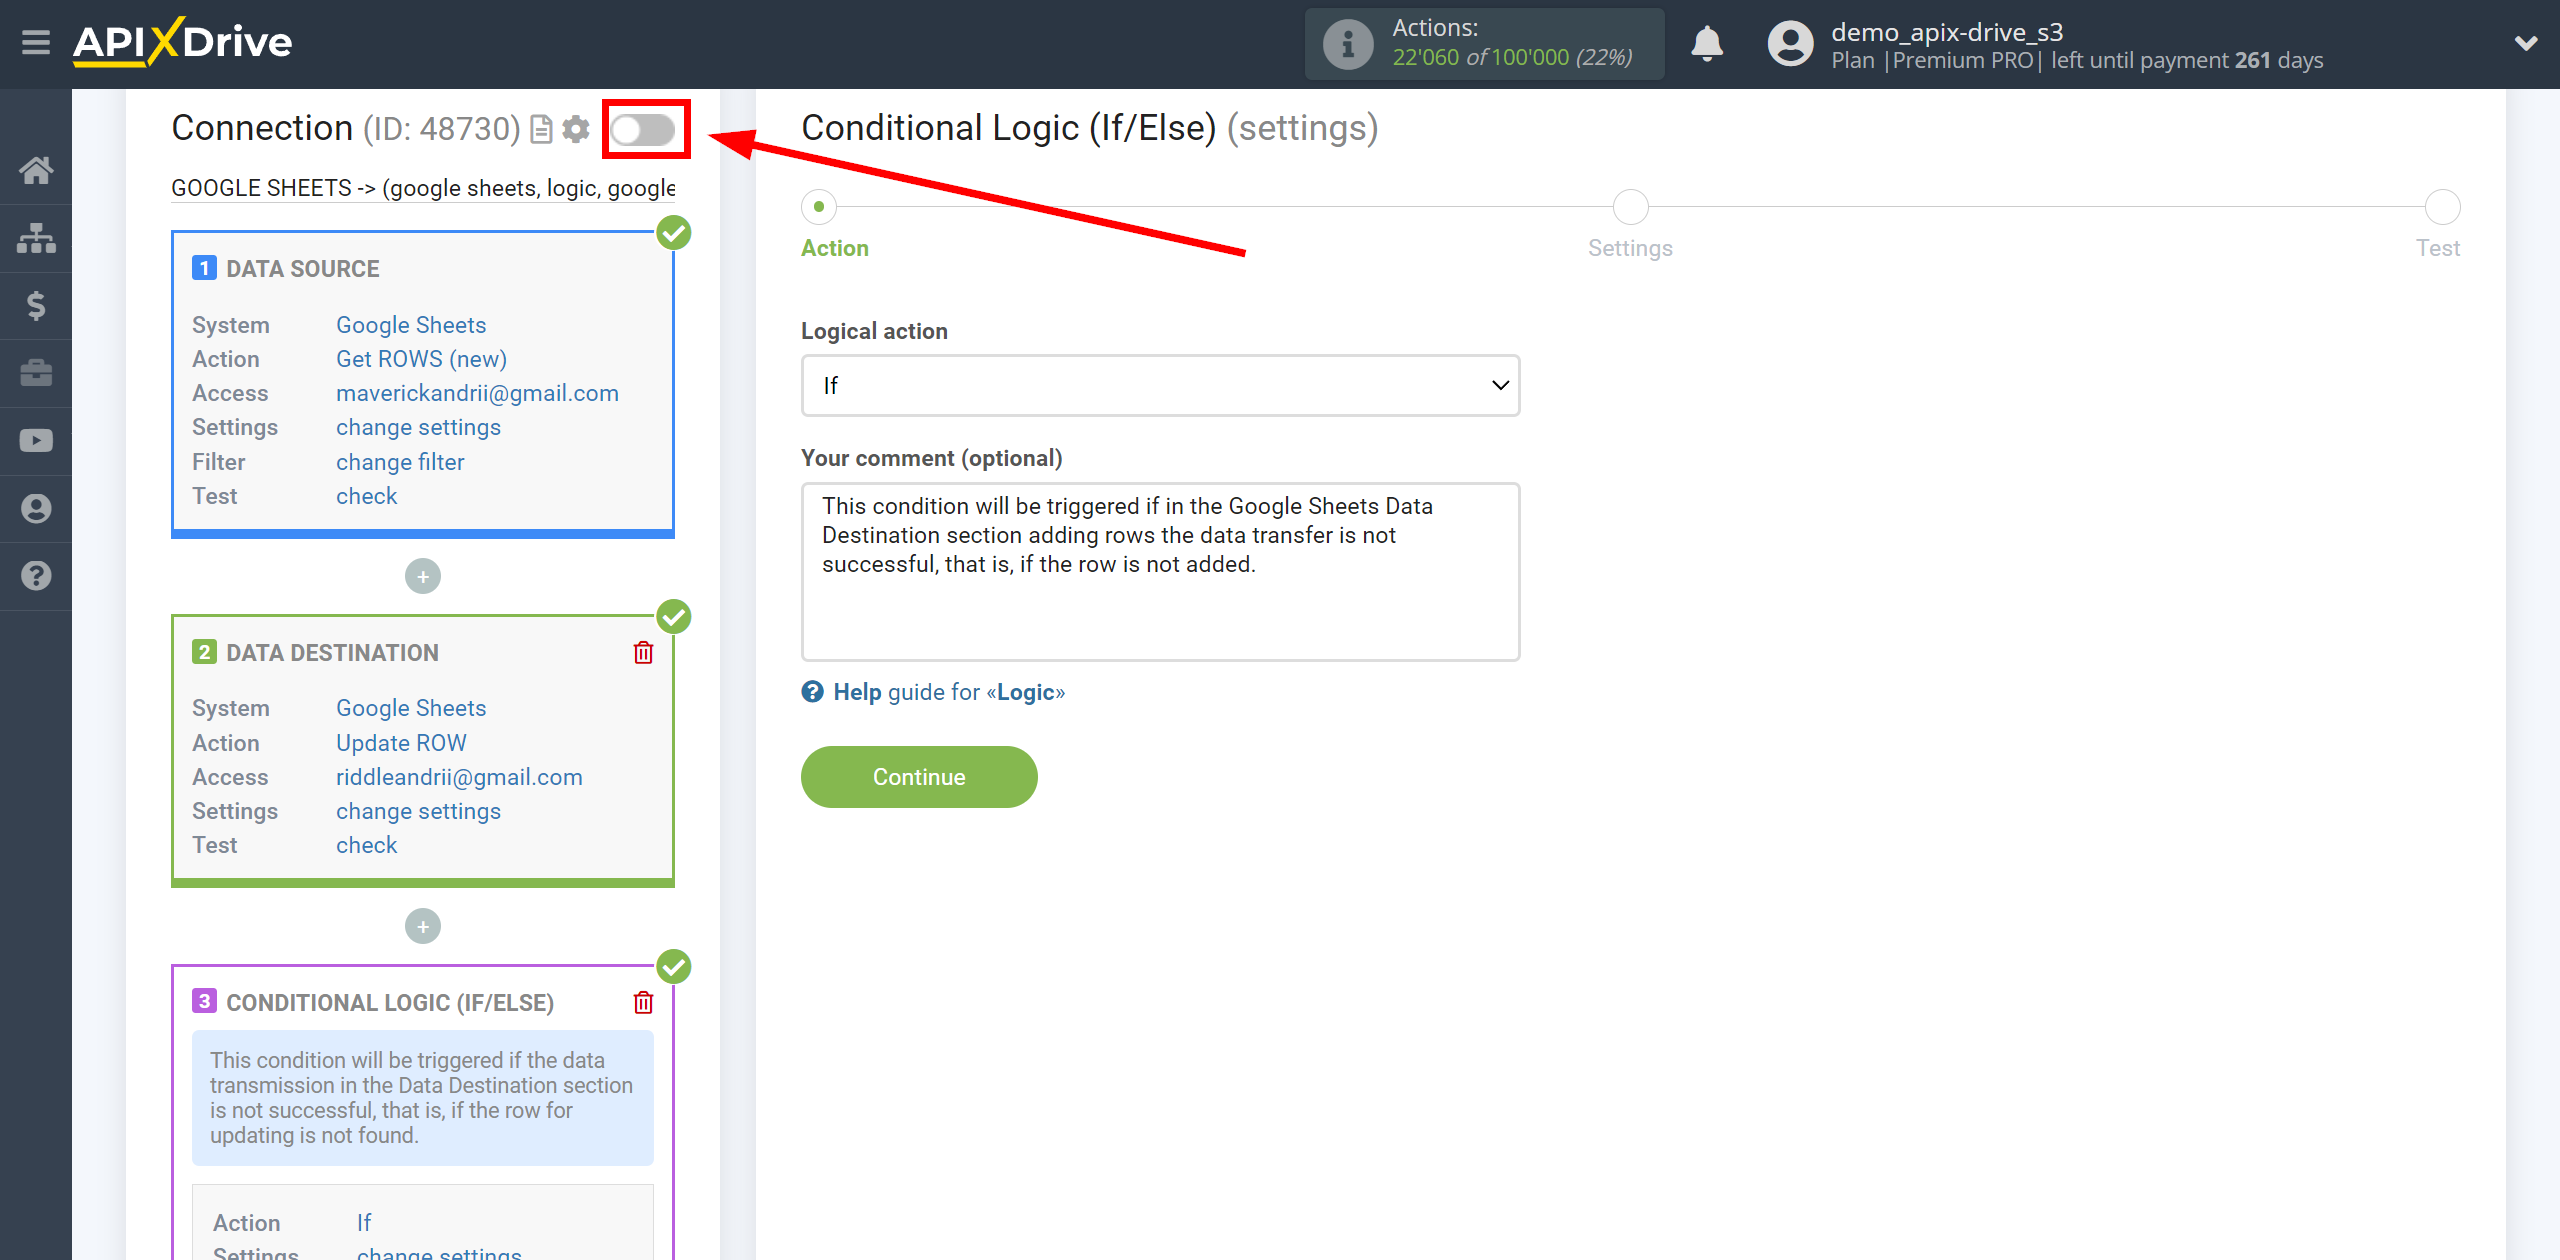2560x1260 pixels.
Task: Click the Conditional Logic comment box
Action: pyautogui.click(x=423, y=1098)
